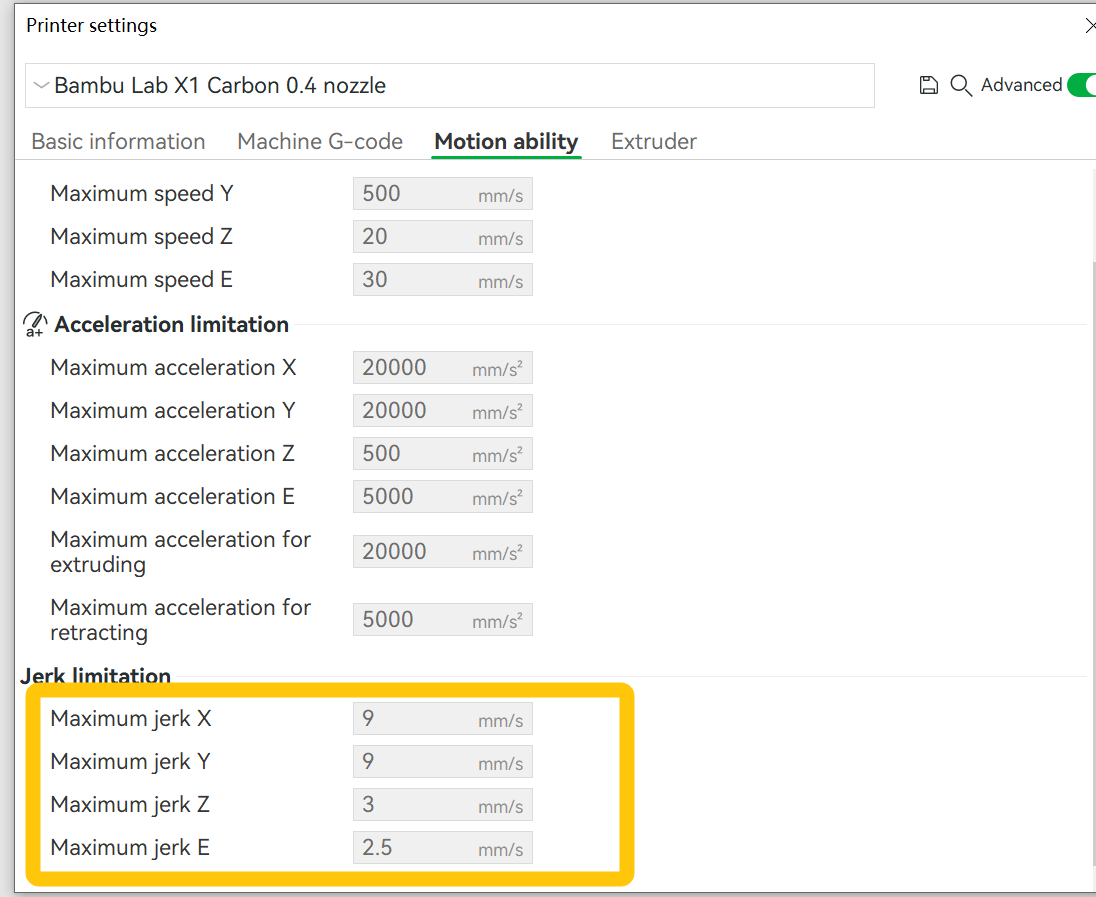Open the search presets icon
Viewport: 1096px width, 897px height.
point(960,86)
